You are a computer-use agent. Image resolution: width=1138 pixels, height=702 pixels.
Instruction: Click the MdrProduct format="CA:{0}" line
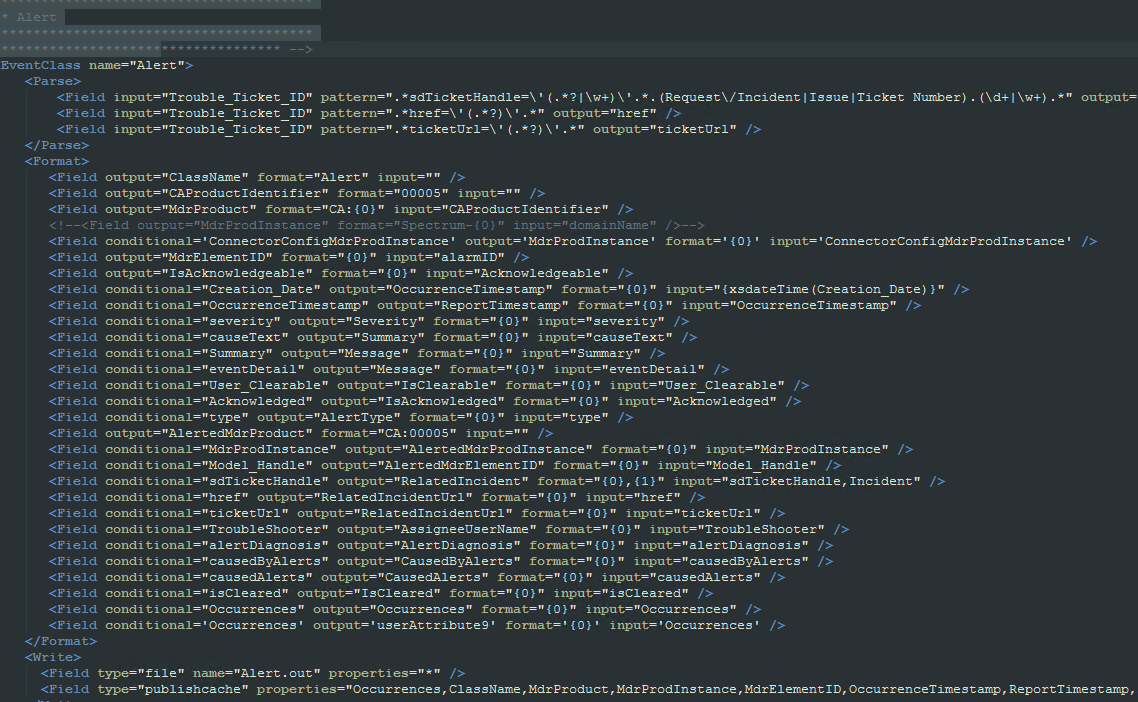coord(341,209)
